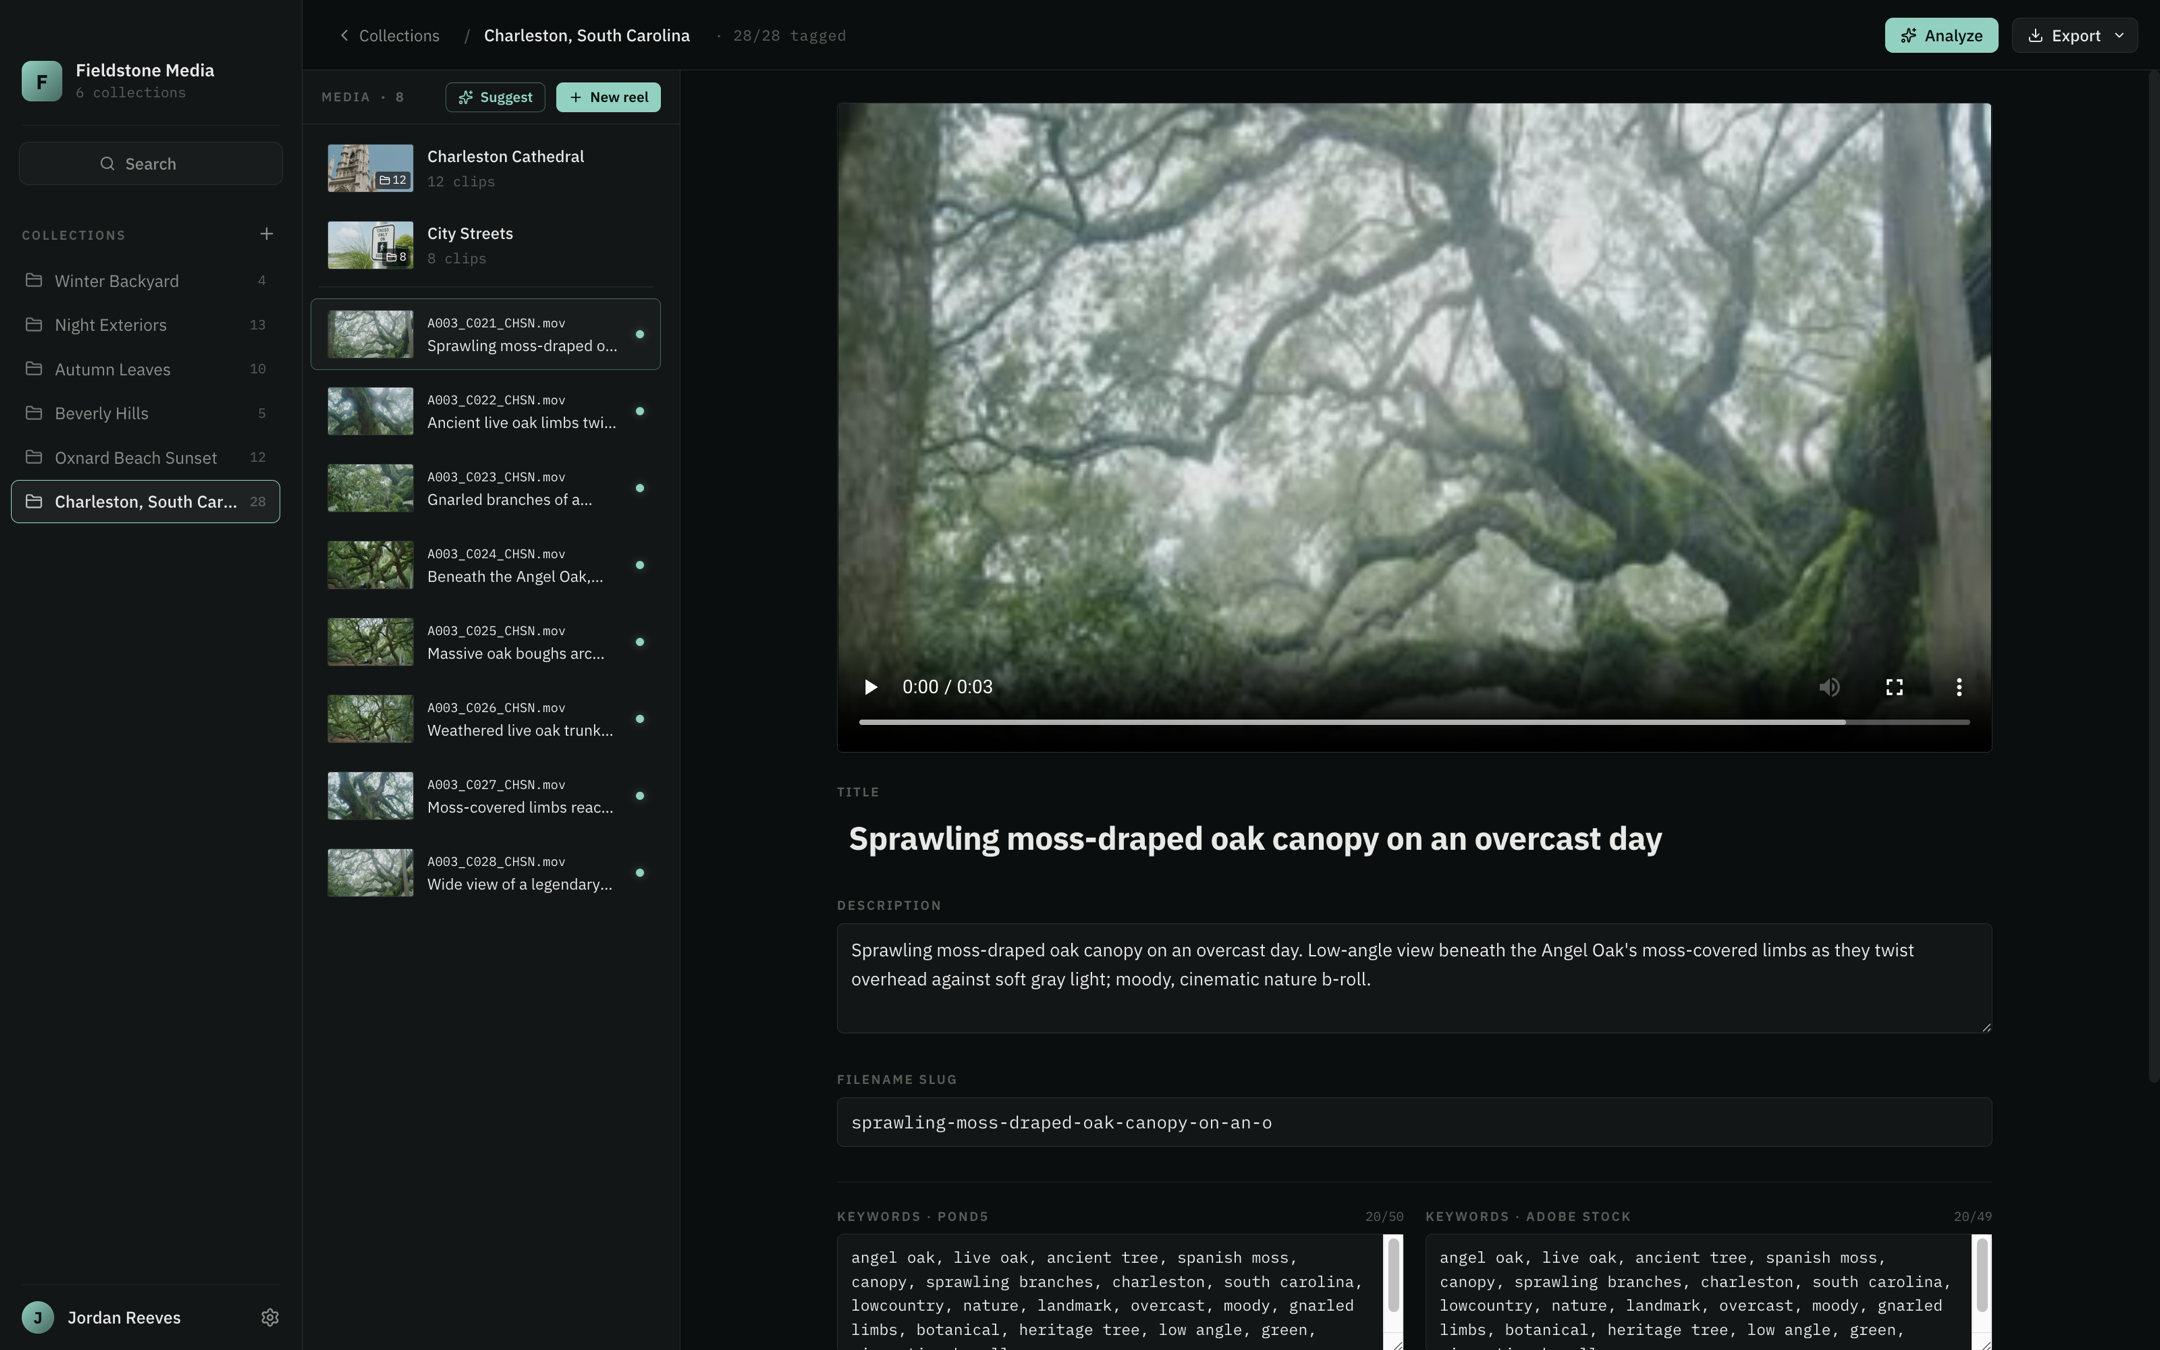Select clip A003_C023_CHSN.mov

click(x=485, y=488)
